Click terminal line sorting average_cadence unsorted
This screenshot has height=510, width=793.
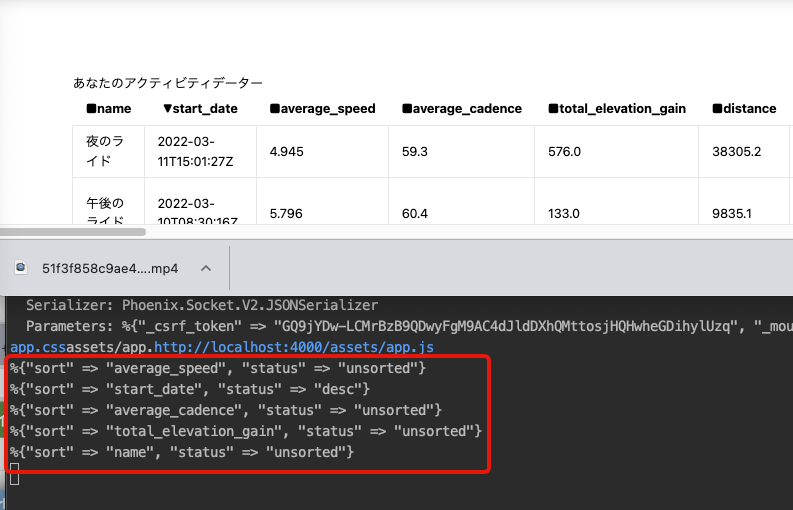(x=226, y=410)
